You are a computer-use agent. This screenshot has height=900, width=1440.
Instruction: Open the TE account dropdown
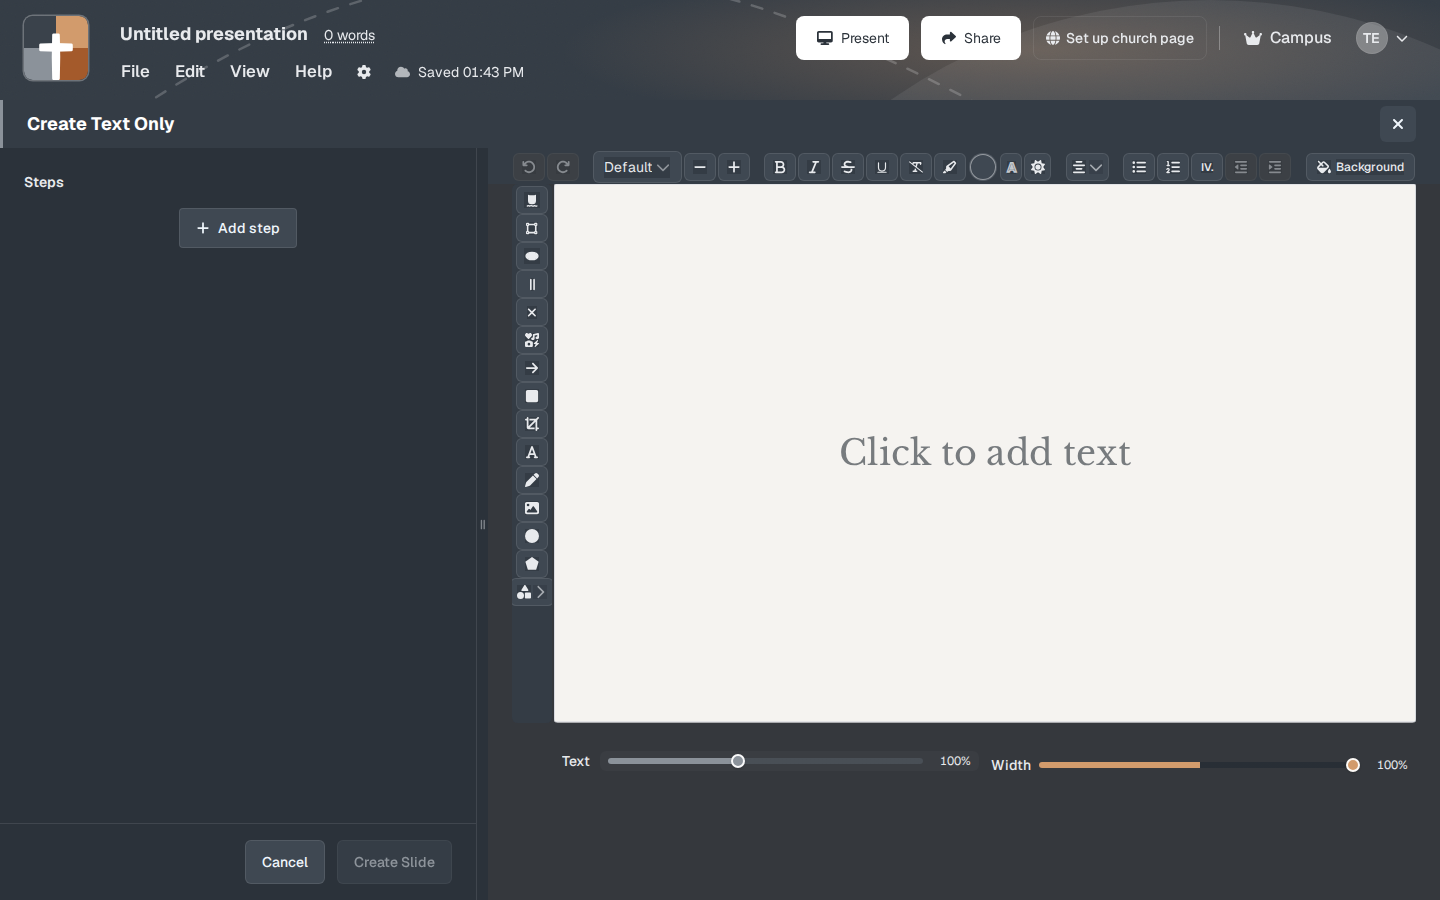[x=1383, y=38]
